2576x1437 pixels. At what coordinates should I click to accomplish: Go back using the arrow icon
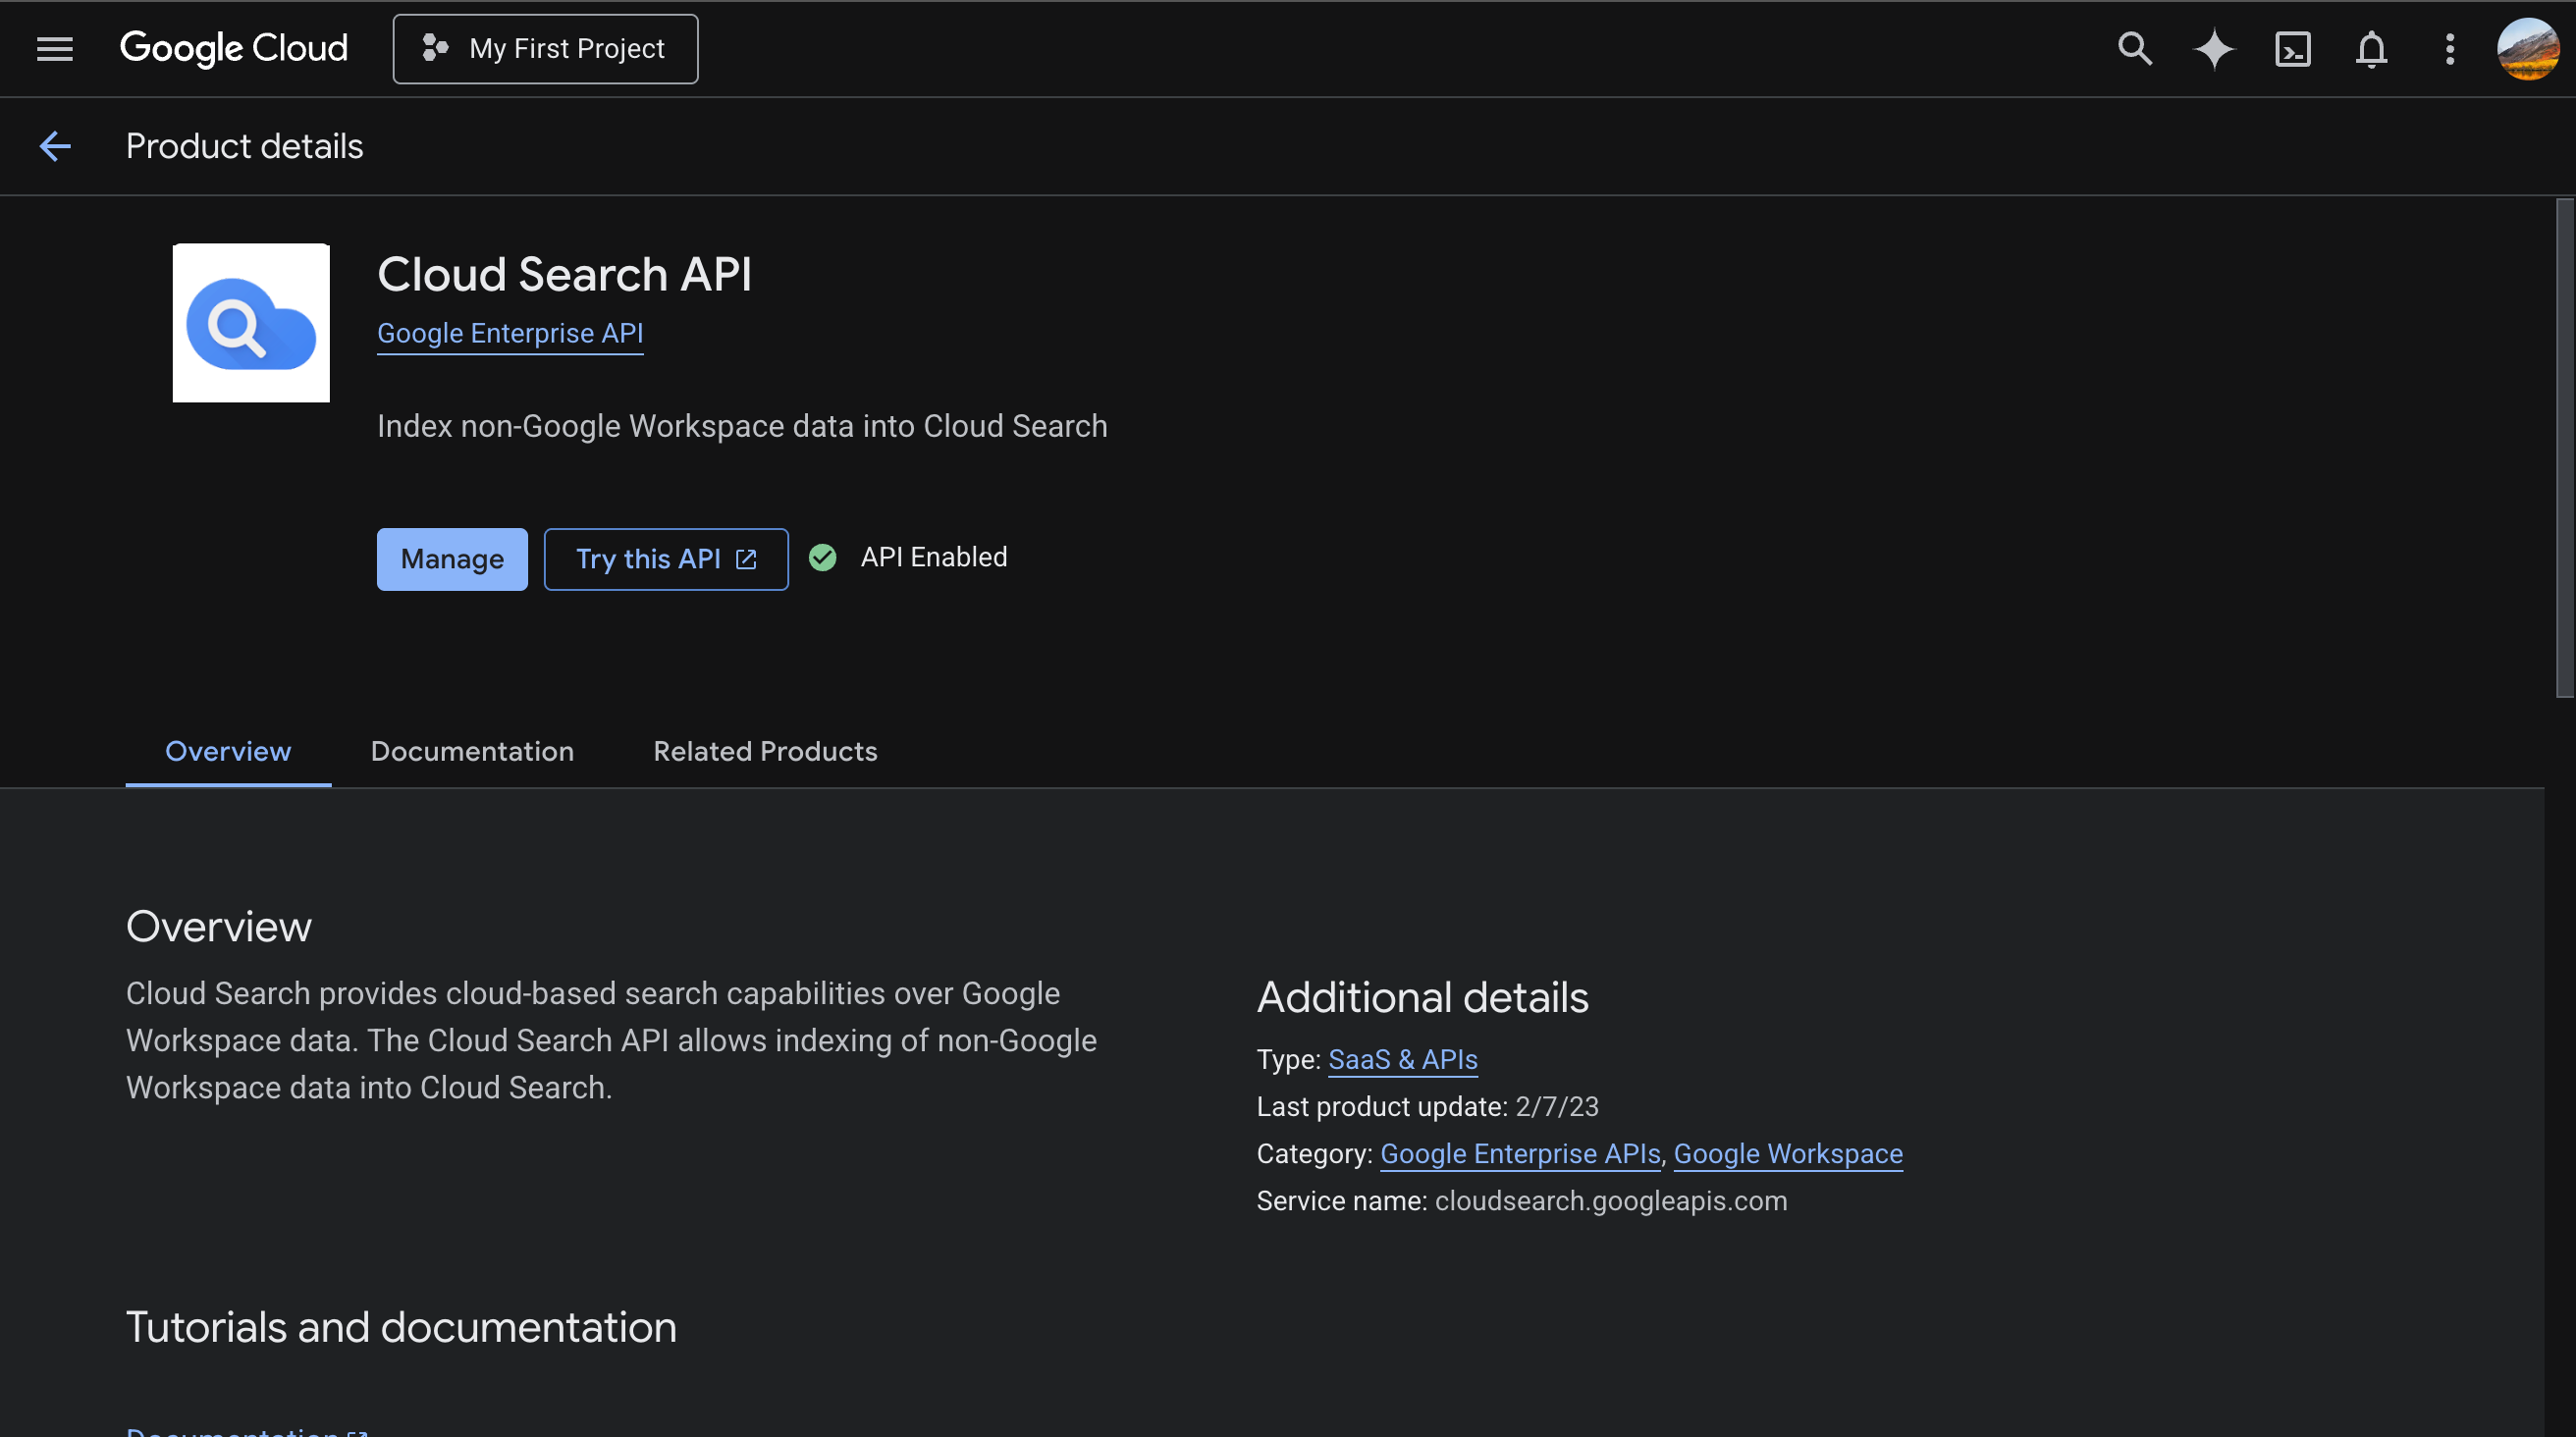coord(55,146)
